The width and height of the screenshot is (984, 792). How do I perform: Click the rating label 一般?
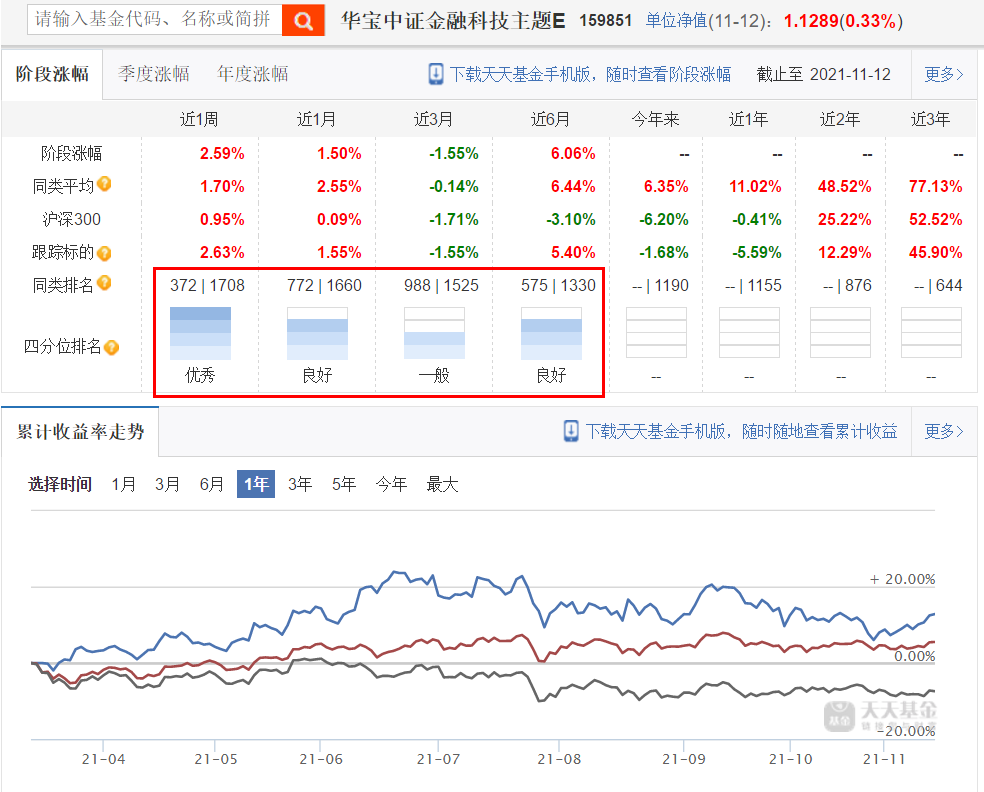[x=434, y=375]
